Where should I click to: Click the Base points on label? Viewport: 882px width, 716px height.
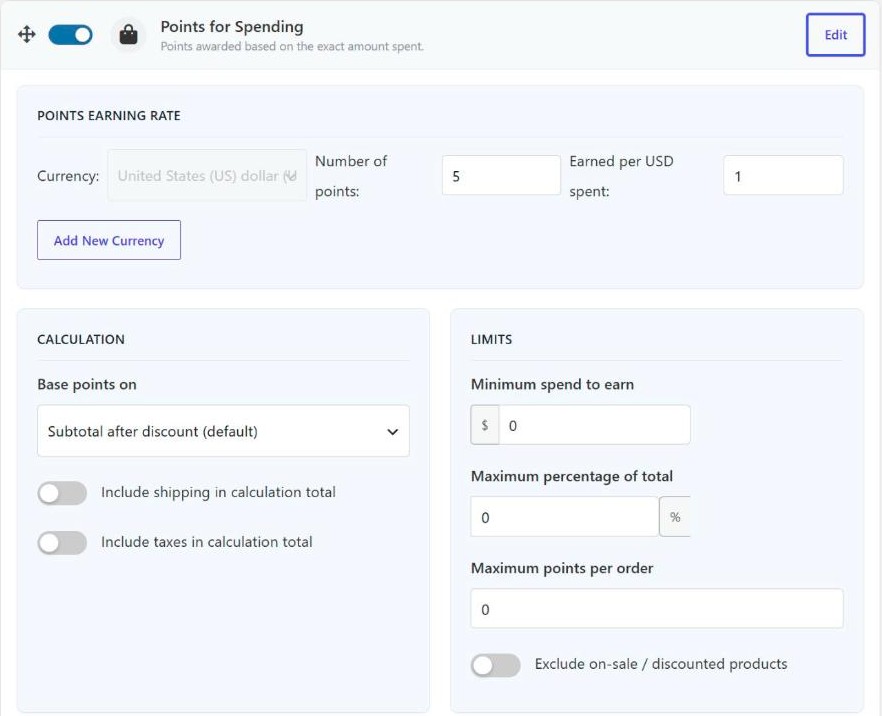[87, 384]
